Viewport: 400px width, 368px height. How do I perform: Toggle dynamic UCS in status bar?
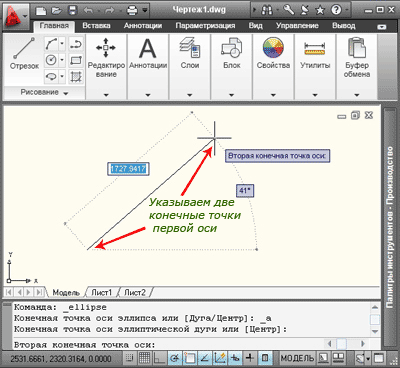[220, 359]
